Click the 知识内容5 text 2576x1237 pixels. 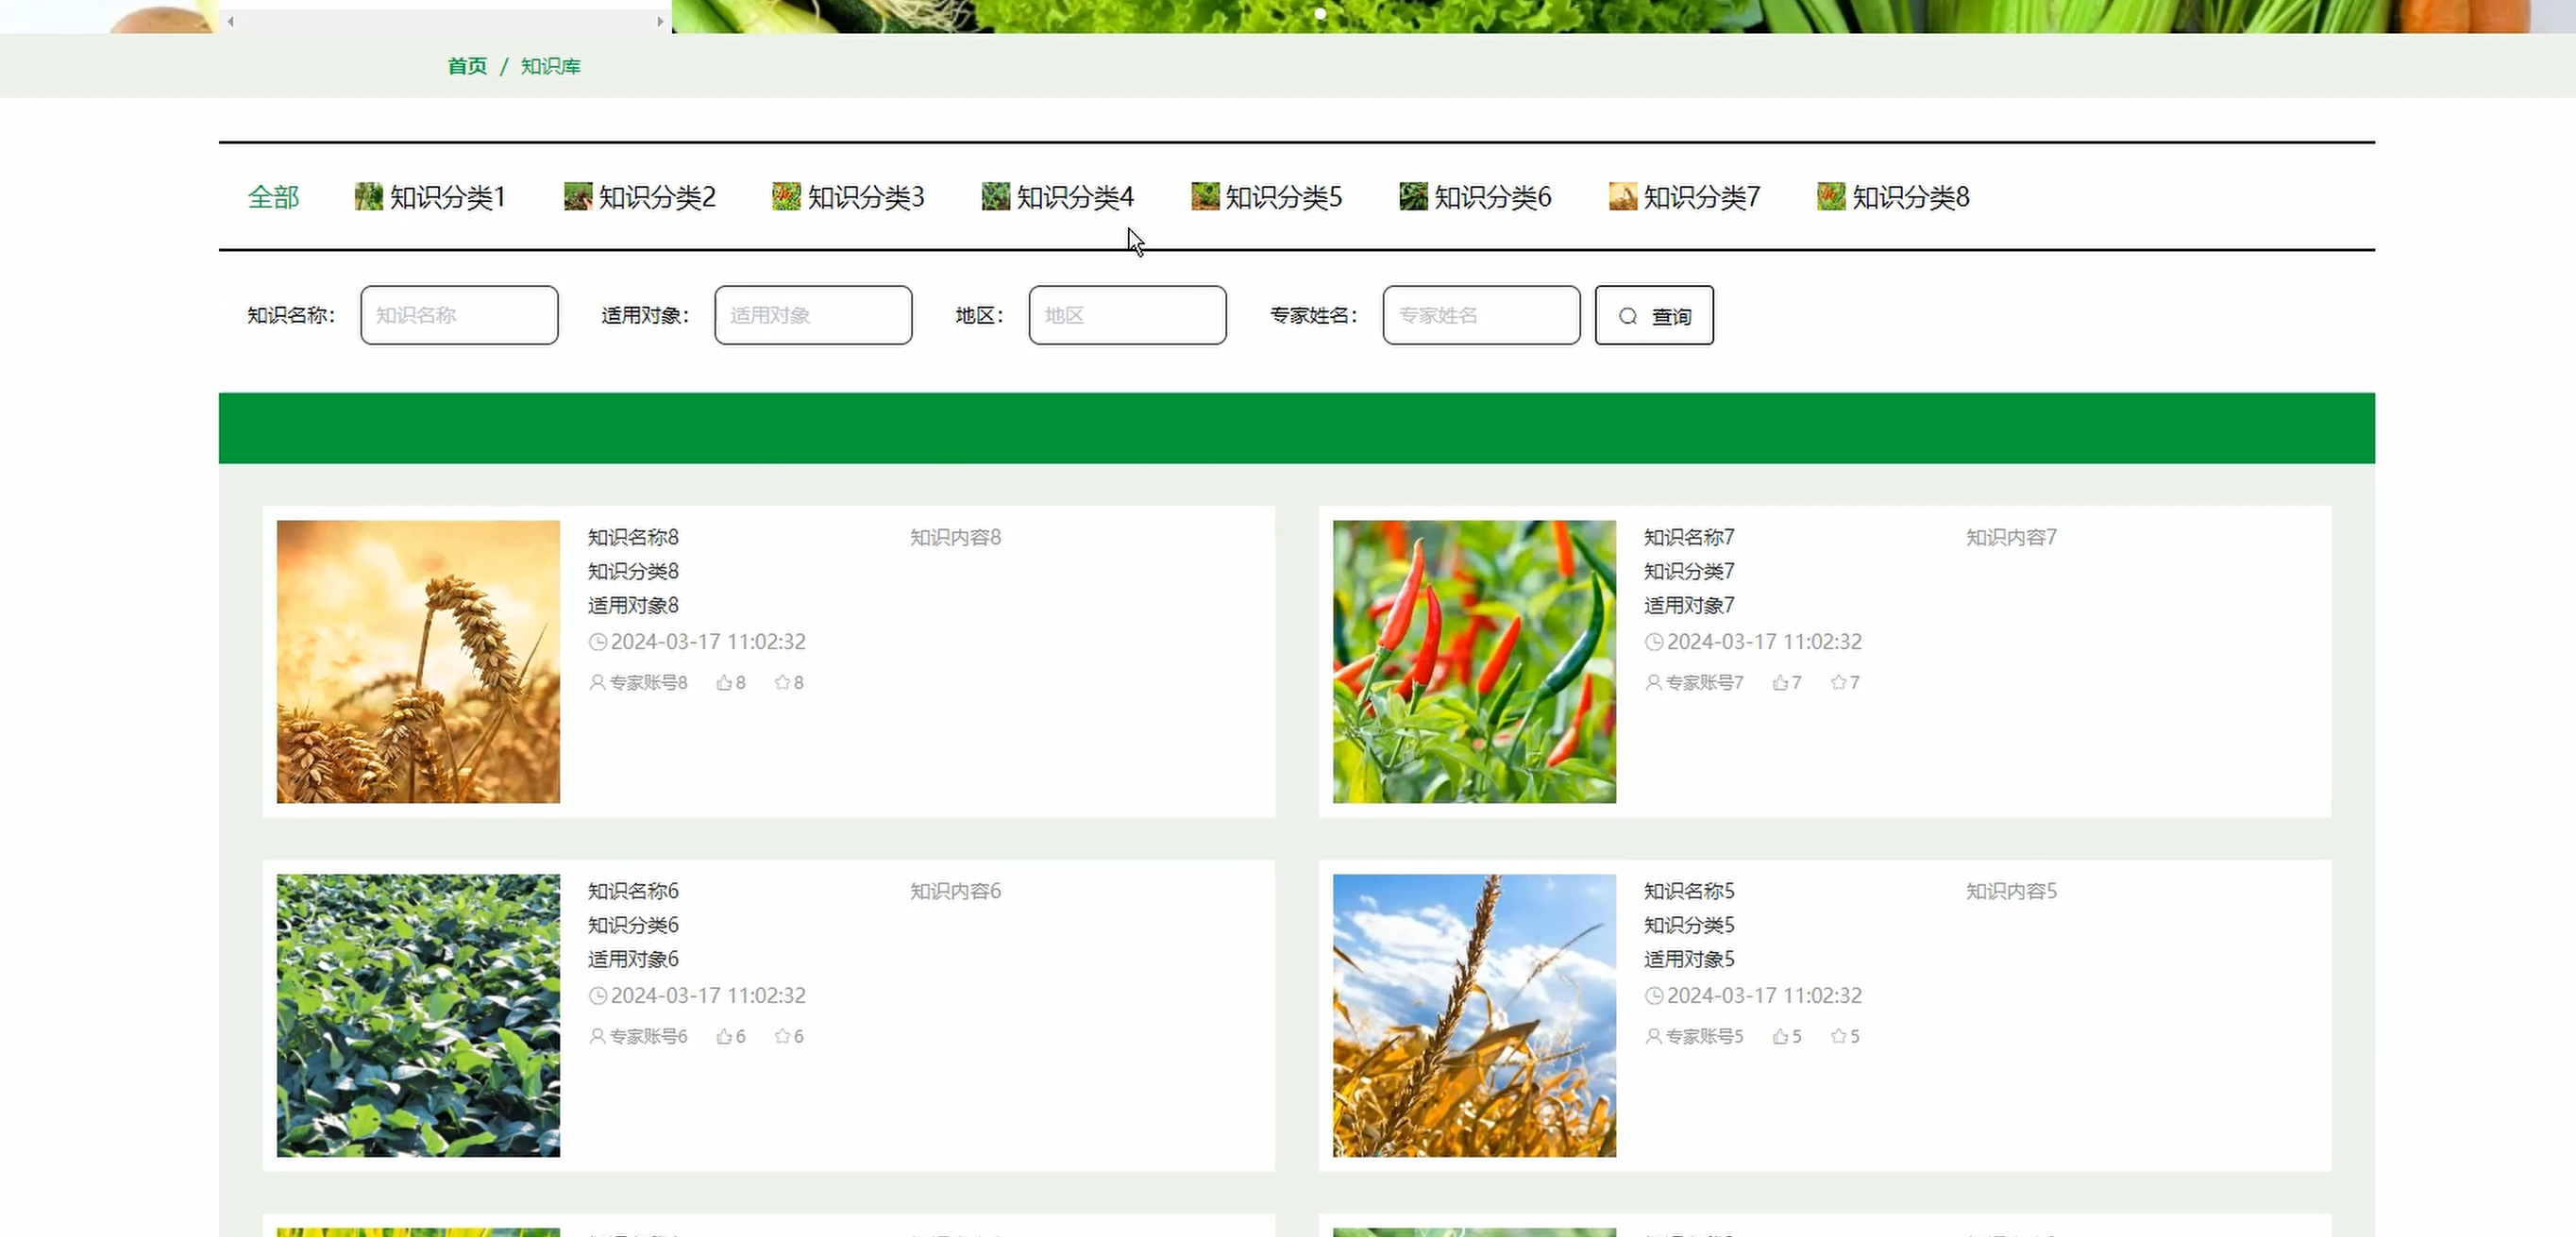point(2011,891)
